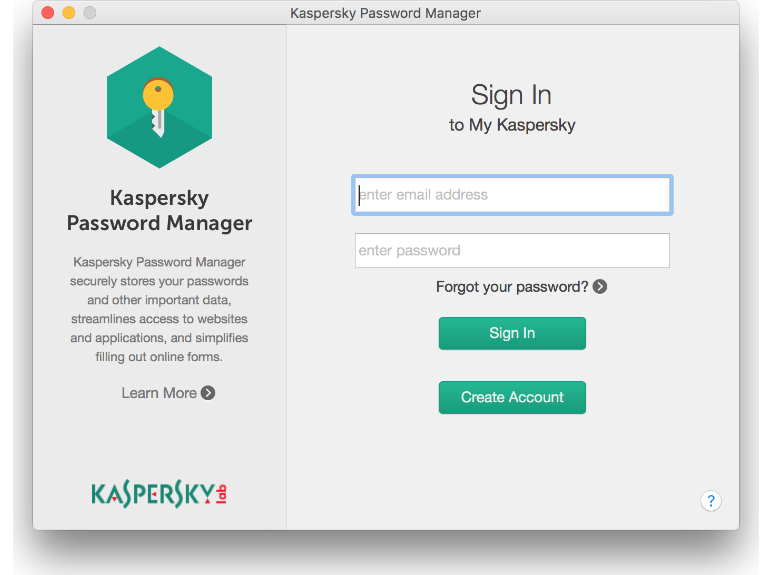Open the 'Forgot your password?' link
Image resolution: width=772 pixels, height=575 pixels.
pos(512,287)
